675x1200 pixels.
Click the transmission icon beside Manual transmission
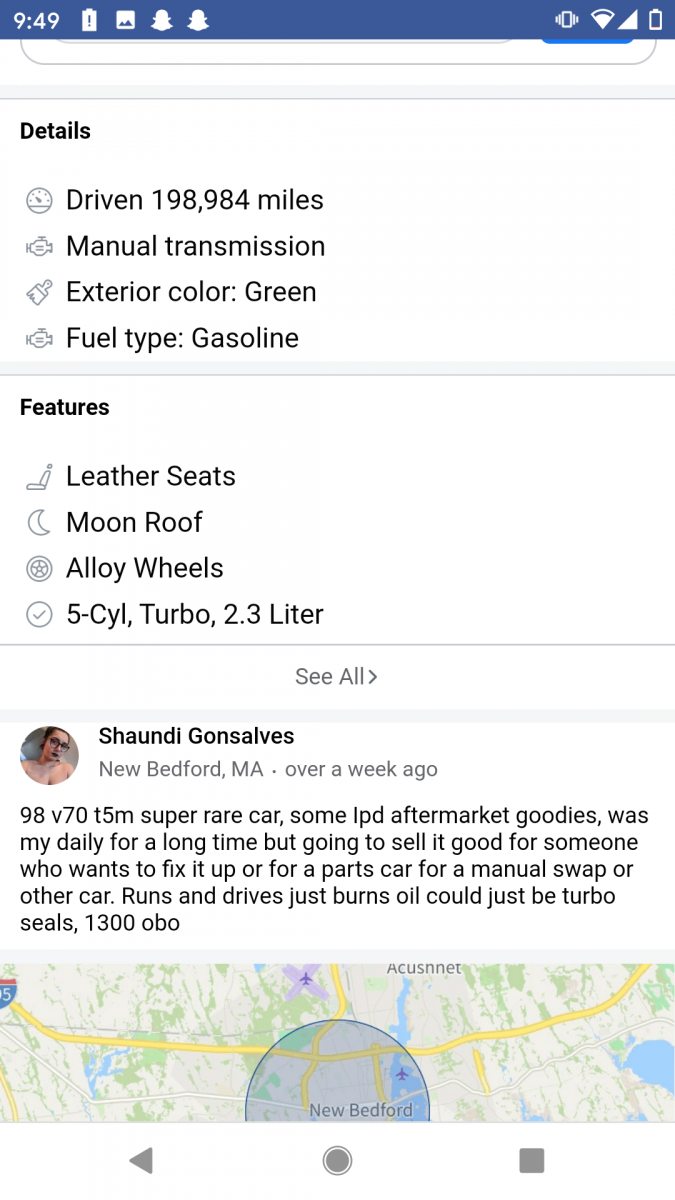tap(38, 246)
